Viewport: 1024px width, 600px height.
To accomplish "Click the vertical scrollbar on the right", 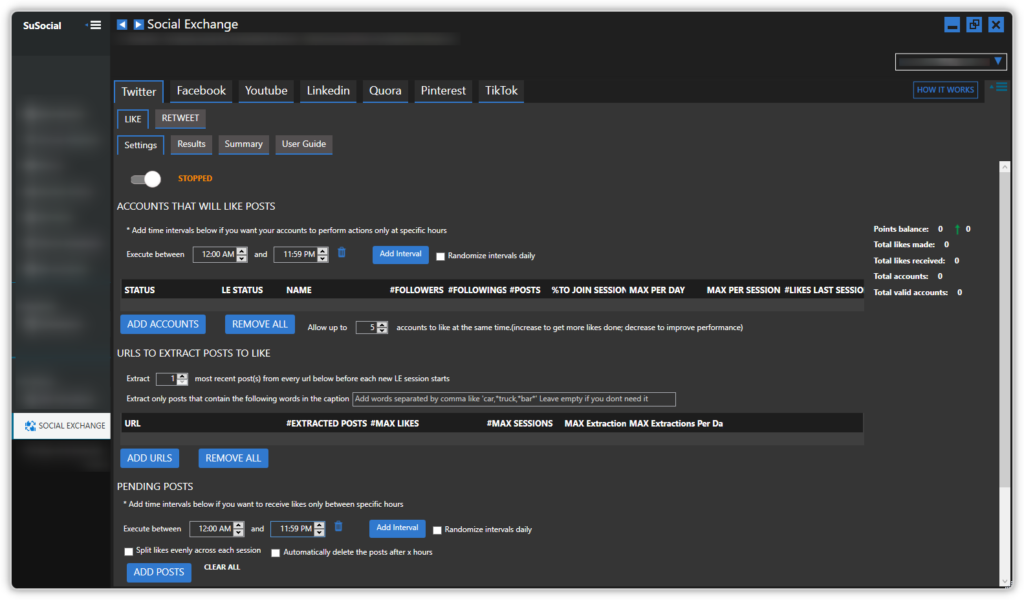I will point(1004,330).
